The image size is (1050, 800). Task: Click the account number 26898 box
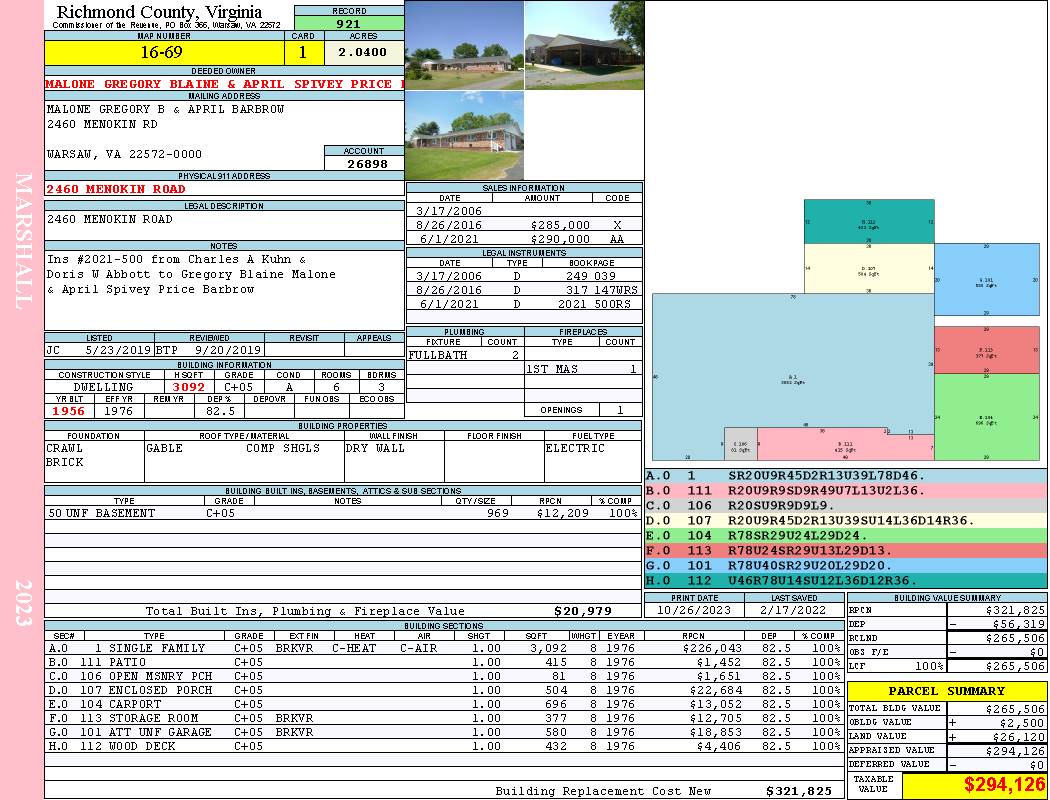pyautogui.click(x=364, y=163)
